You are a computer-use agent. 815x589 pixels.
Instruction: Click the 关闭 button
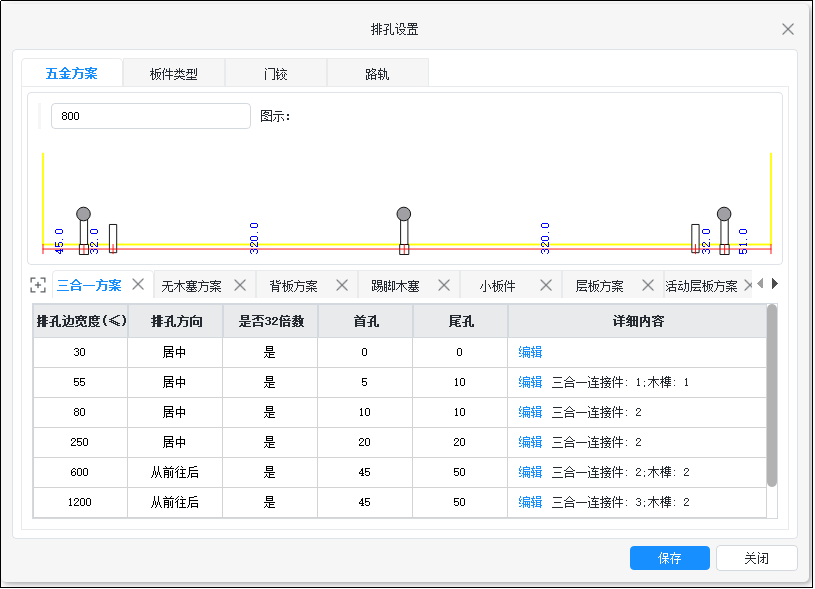pyautogui.click(x=756, y=558)
